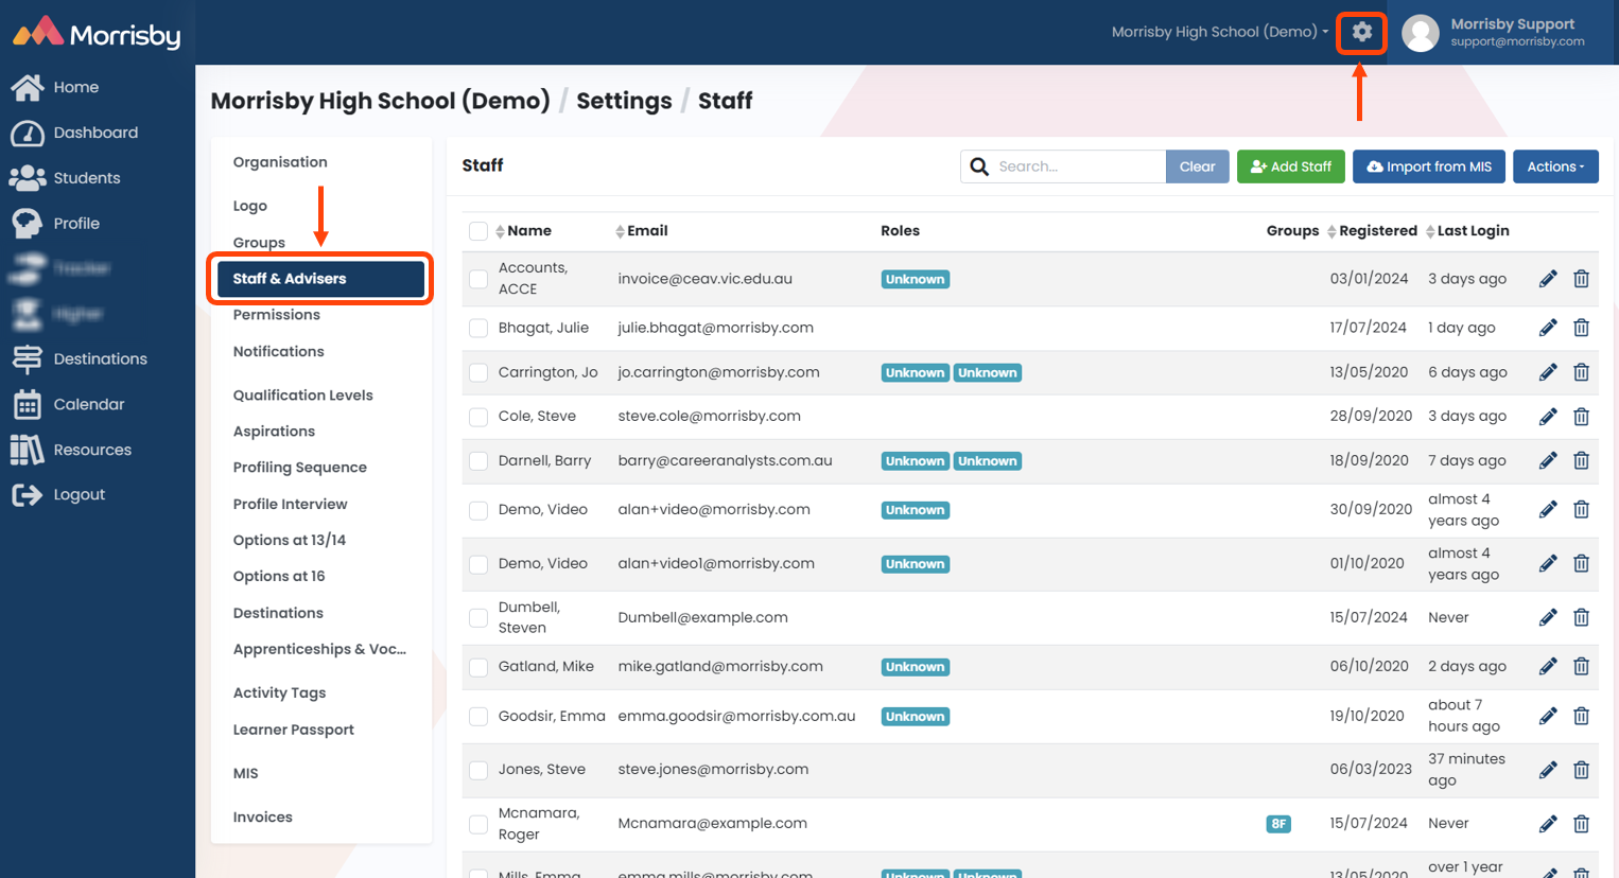Click the Logout icon
Image resolution: width=1619 pixels, height=878 pixels.
point(27,495)
